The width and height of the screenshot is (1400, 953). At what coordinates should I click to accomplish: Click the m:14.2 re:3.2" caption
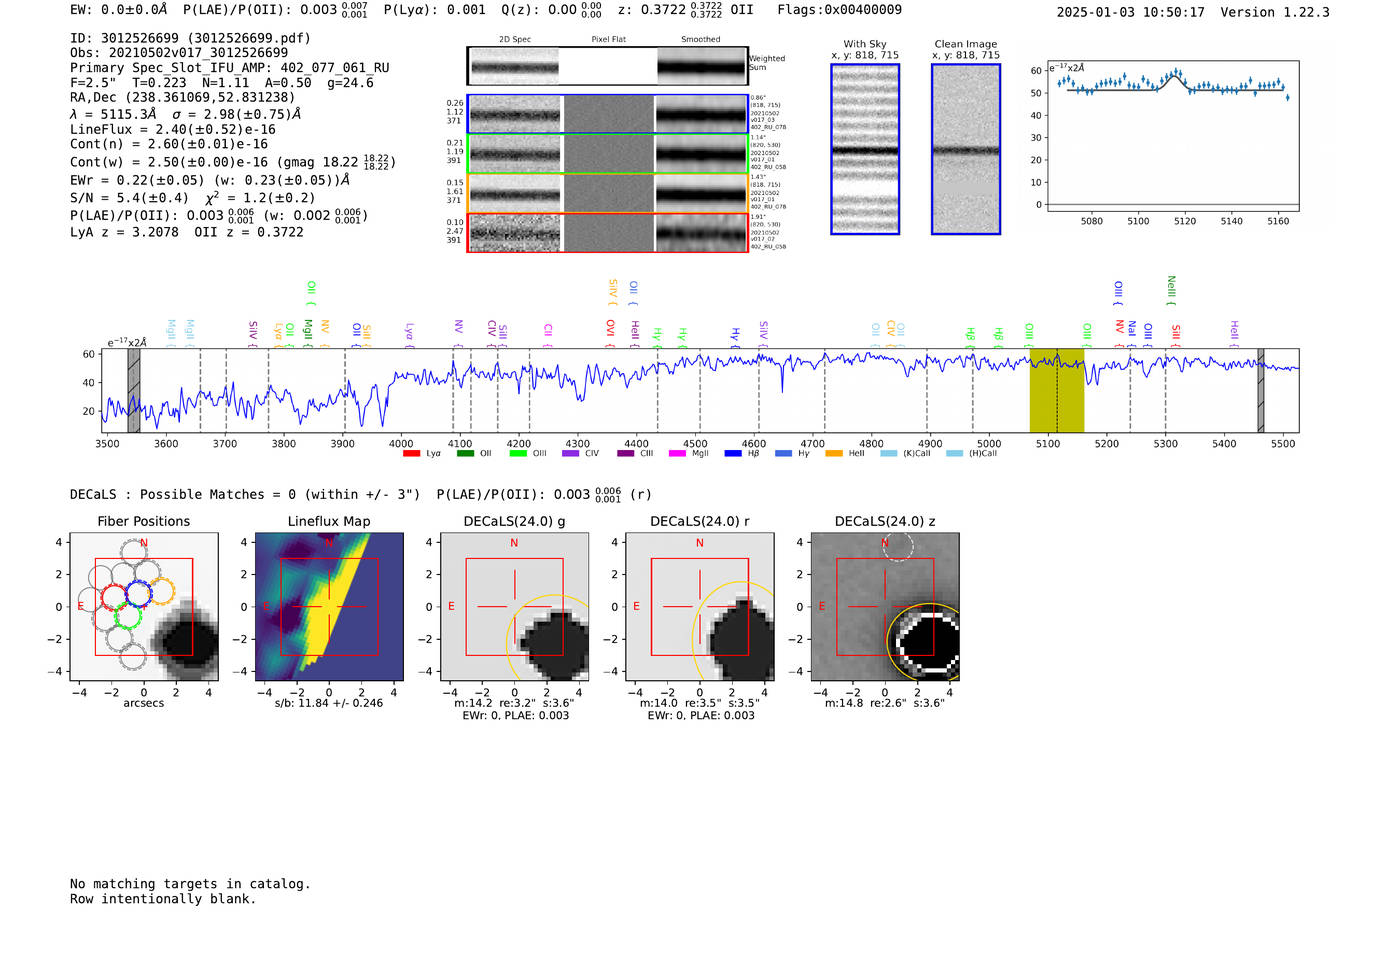[515, 703]
